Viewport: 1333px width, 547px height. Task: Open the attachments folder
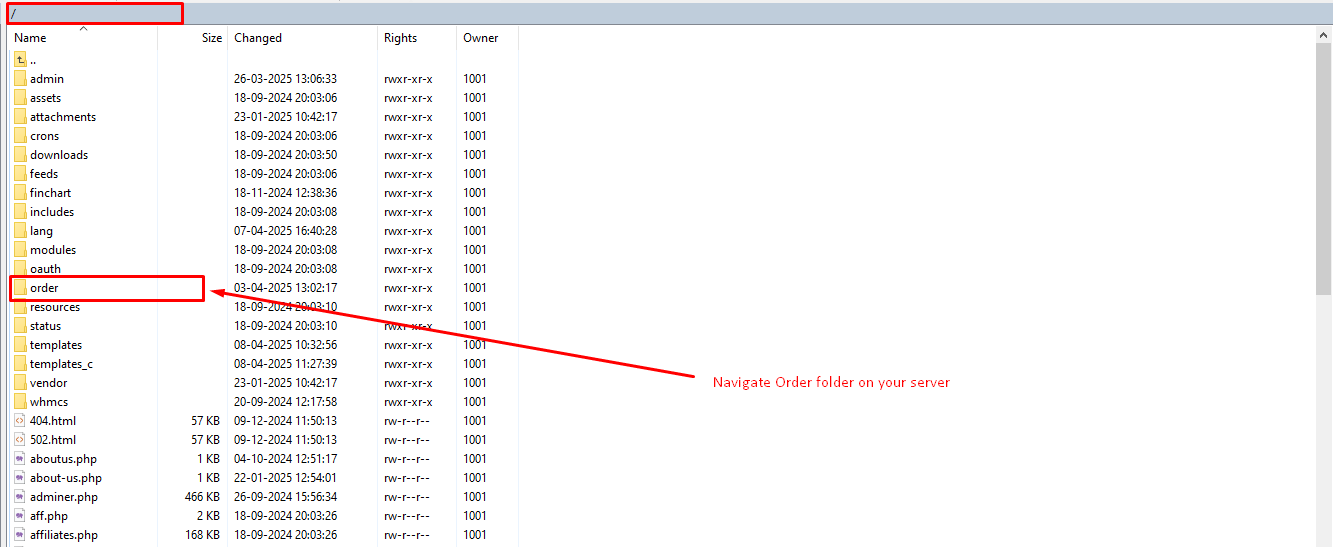[x=62, y=117]
